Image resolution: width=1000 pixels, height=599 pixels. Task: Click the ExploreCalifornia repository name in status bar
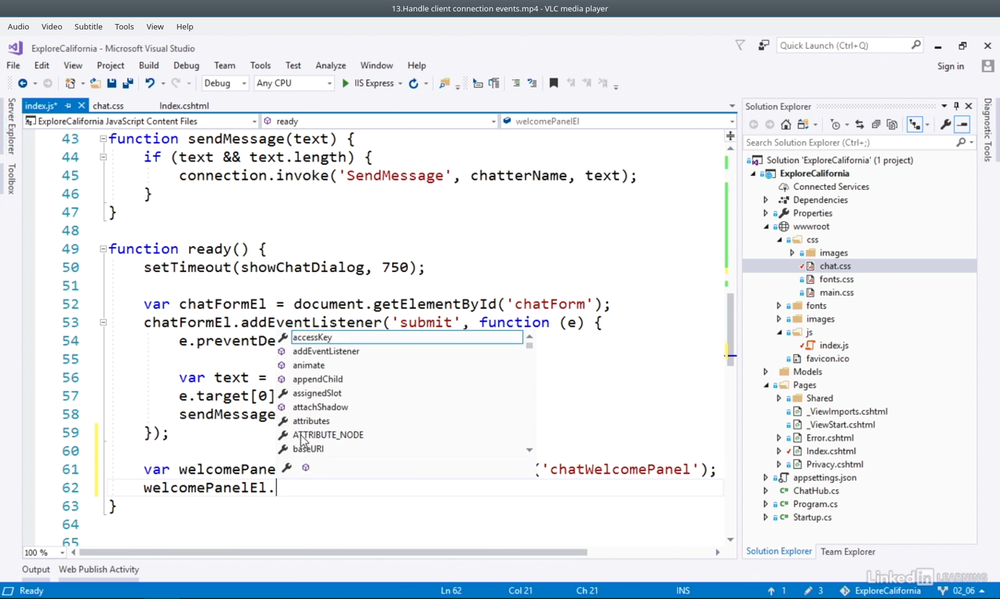click(x=887, y=591)
